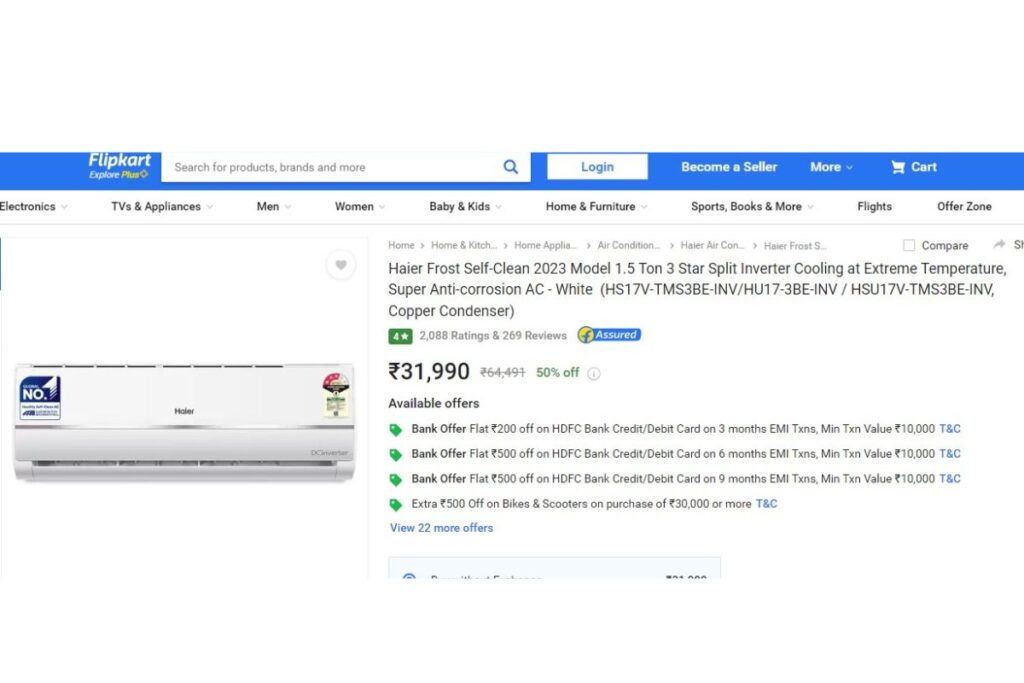Expand the Electronics category menu
The height and width of the screenshot is (683, 1024).
33,206
